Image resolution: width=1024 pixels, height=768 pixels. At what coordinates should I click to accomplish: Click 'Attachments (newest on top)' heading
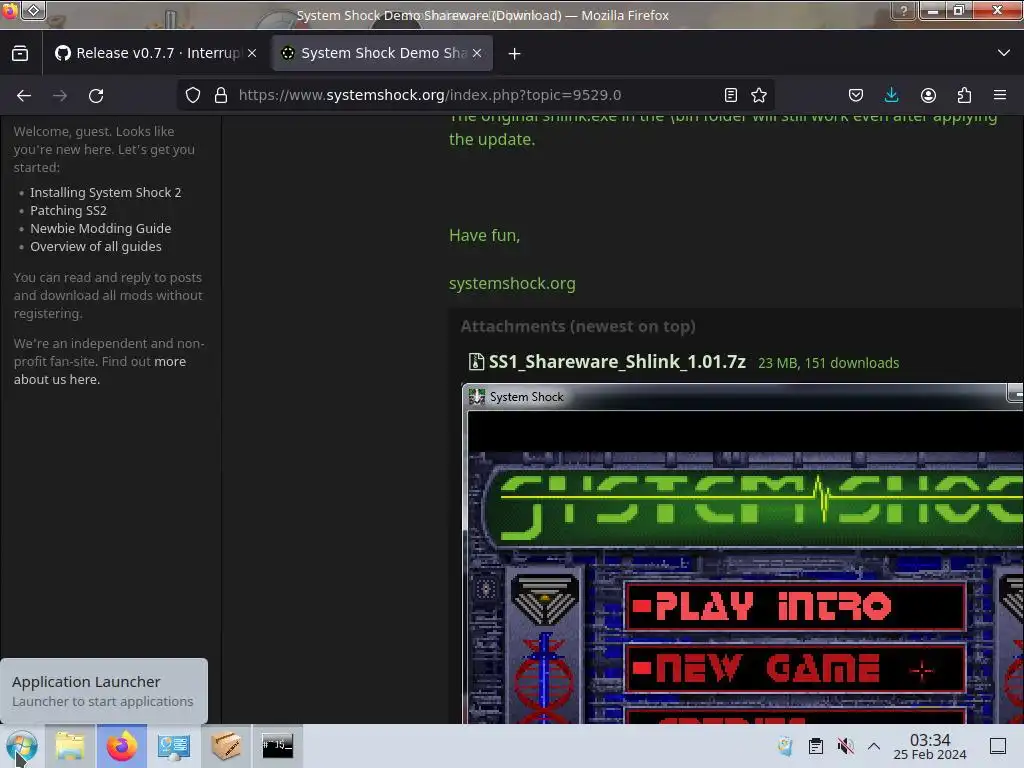(x=578, y=326)
